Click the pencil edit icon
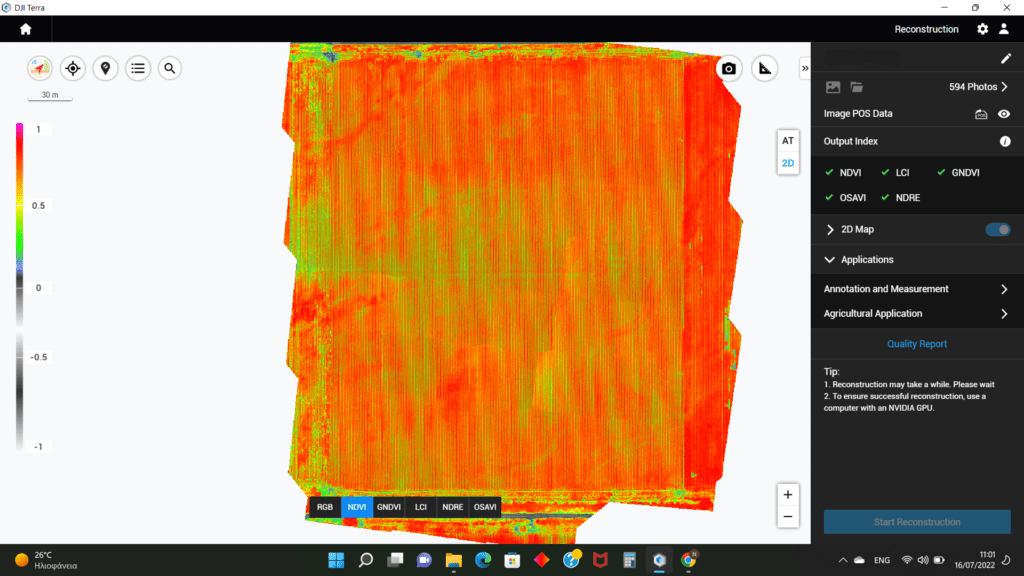Image resolution: width=1024 pixels, height=576 pixels. coord(1006,59)
